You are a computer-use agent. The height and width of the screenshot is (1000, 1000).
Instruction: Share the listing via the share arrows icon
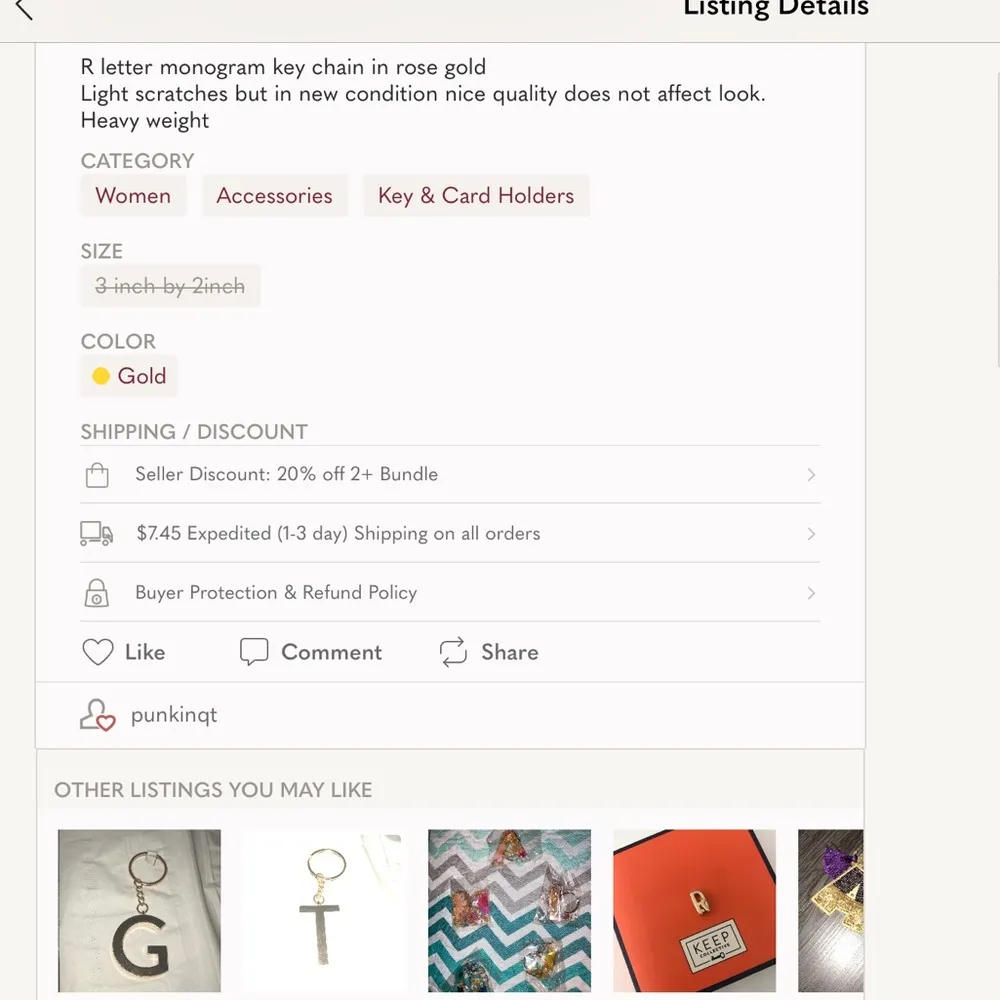(453, 652)
